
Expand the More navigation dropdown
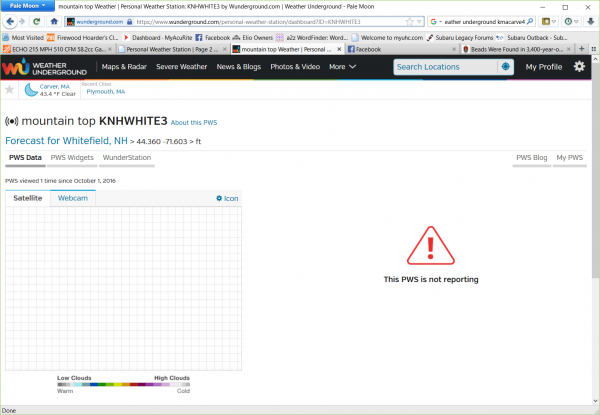coord(342,67)
